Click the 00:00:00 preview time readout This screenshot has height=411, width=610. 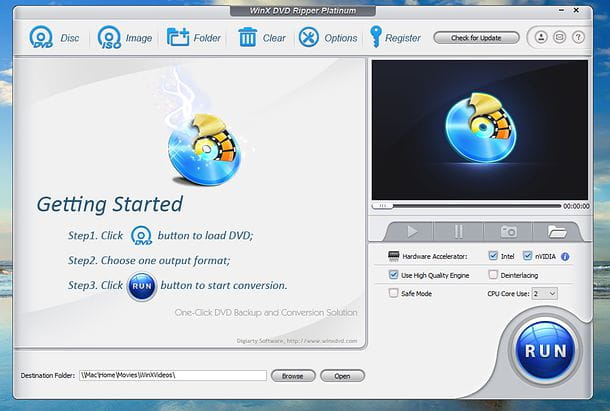(576, 206)
